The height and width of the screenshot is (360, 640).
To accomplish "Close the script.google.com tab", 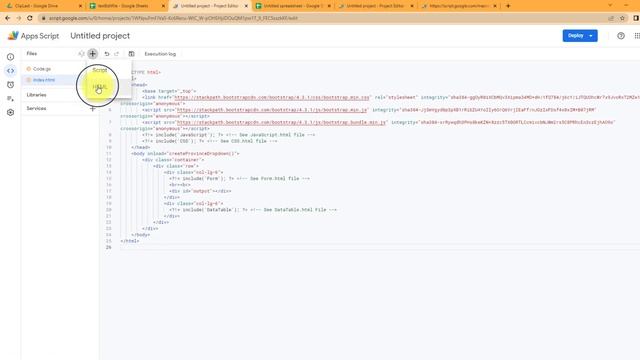I will pyautogui.click(x=495, y=6).
